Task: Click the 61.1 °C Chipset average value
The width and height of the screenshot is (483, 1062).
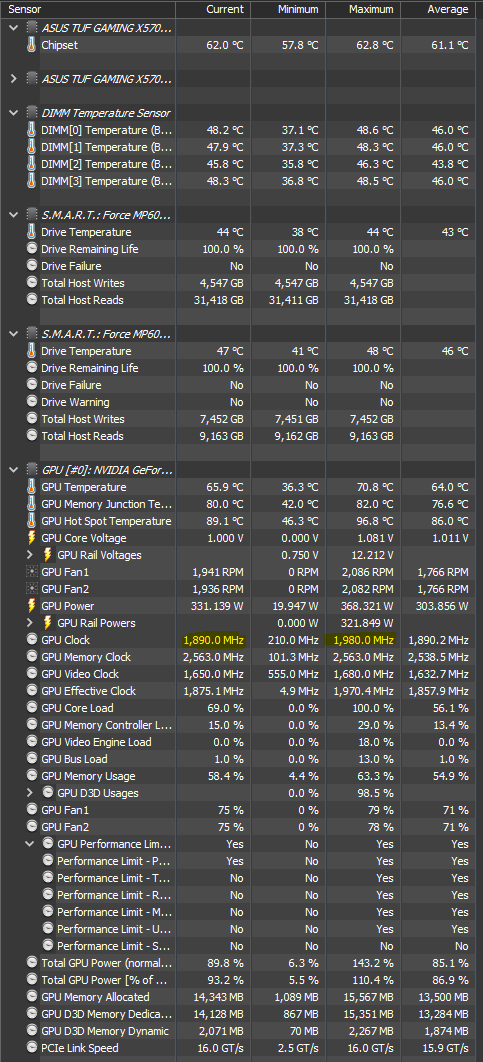Action: click(450, 45)
